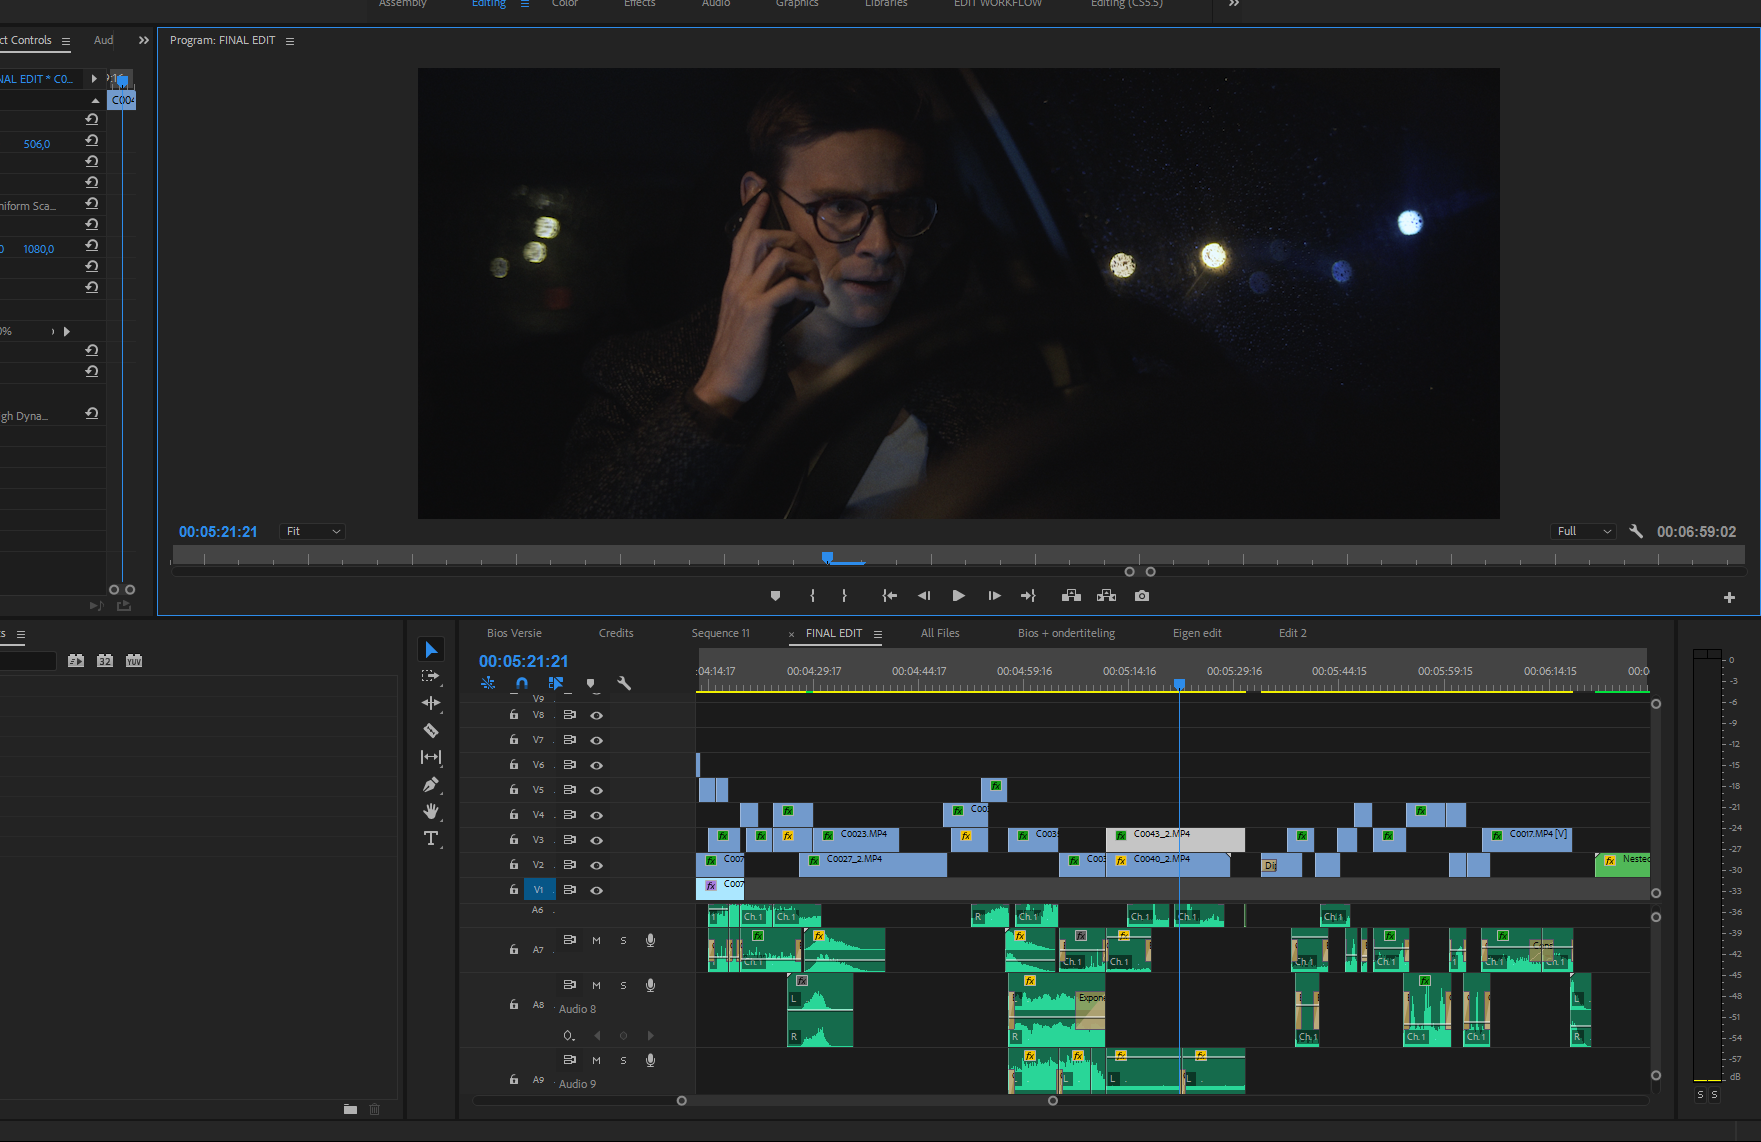1761x1142 pixels.
Task: Select the Pen tool
Action: (x=431, y=785)
